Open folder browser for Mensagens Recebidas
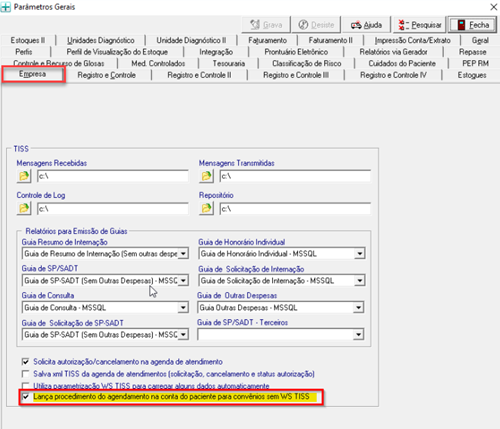The height and width of the screenshot is (429, 500). (x=24, y=176)
